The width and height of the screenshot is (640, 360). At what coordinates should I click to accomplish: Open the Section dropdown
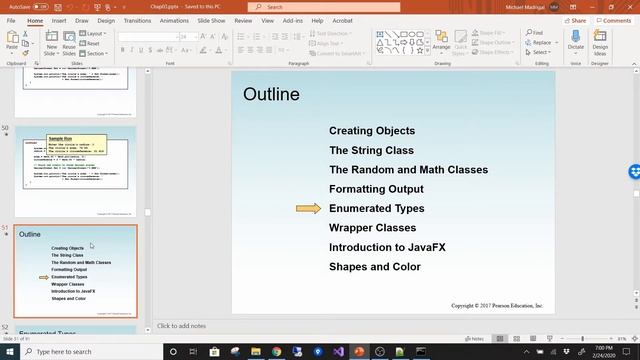pyautogui.click(x=93, y=53)
